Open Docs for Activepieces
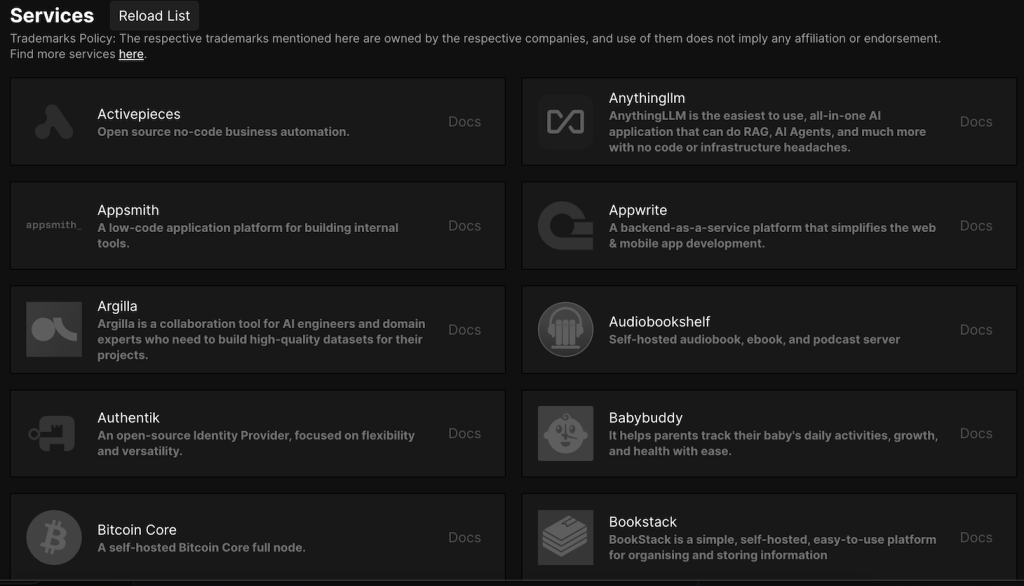The width and height of the screenshot is (1024, 586). pos(464,121)
